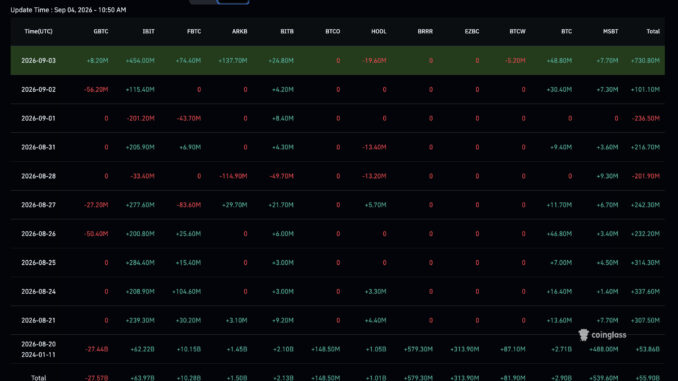678x381 pixels.
Task: Click the HODL column header
Action: tap(379, 32)
